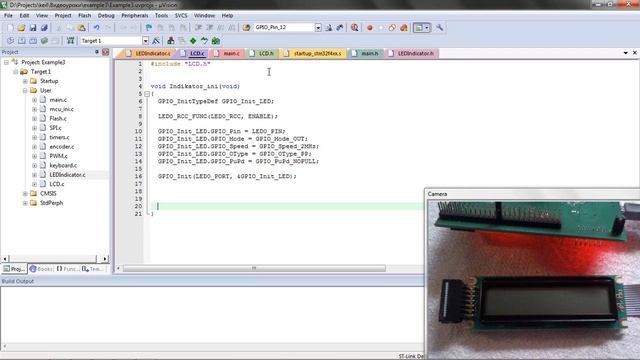Switch to the LCD.h editor tab
Viewport: 640px width, 360px height.
click(262, 53)
